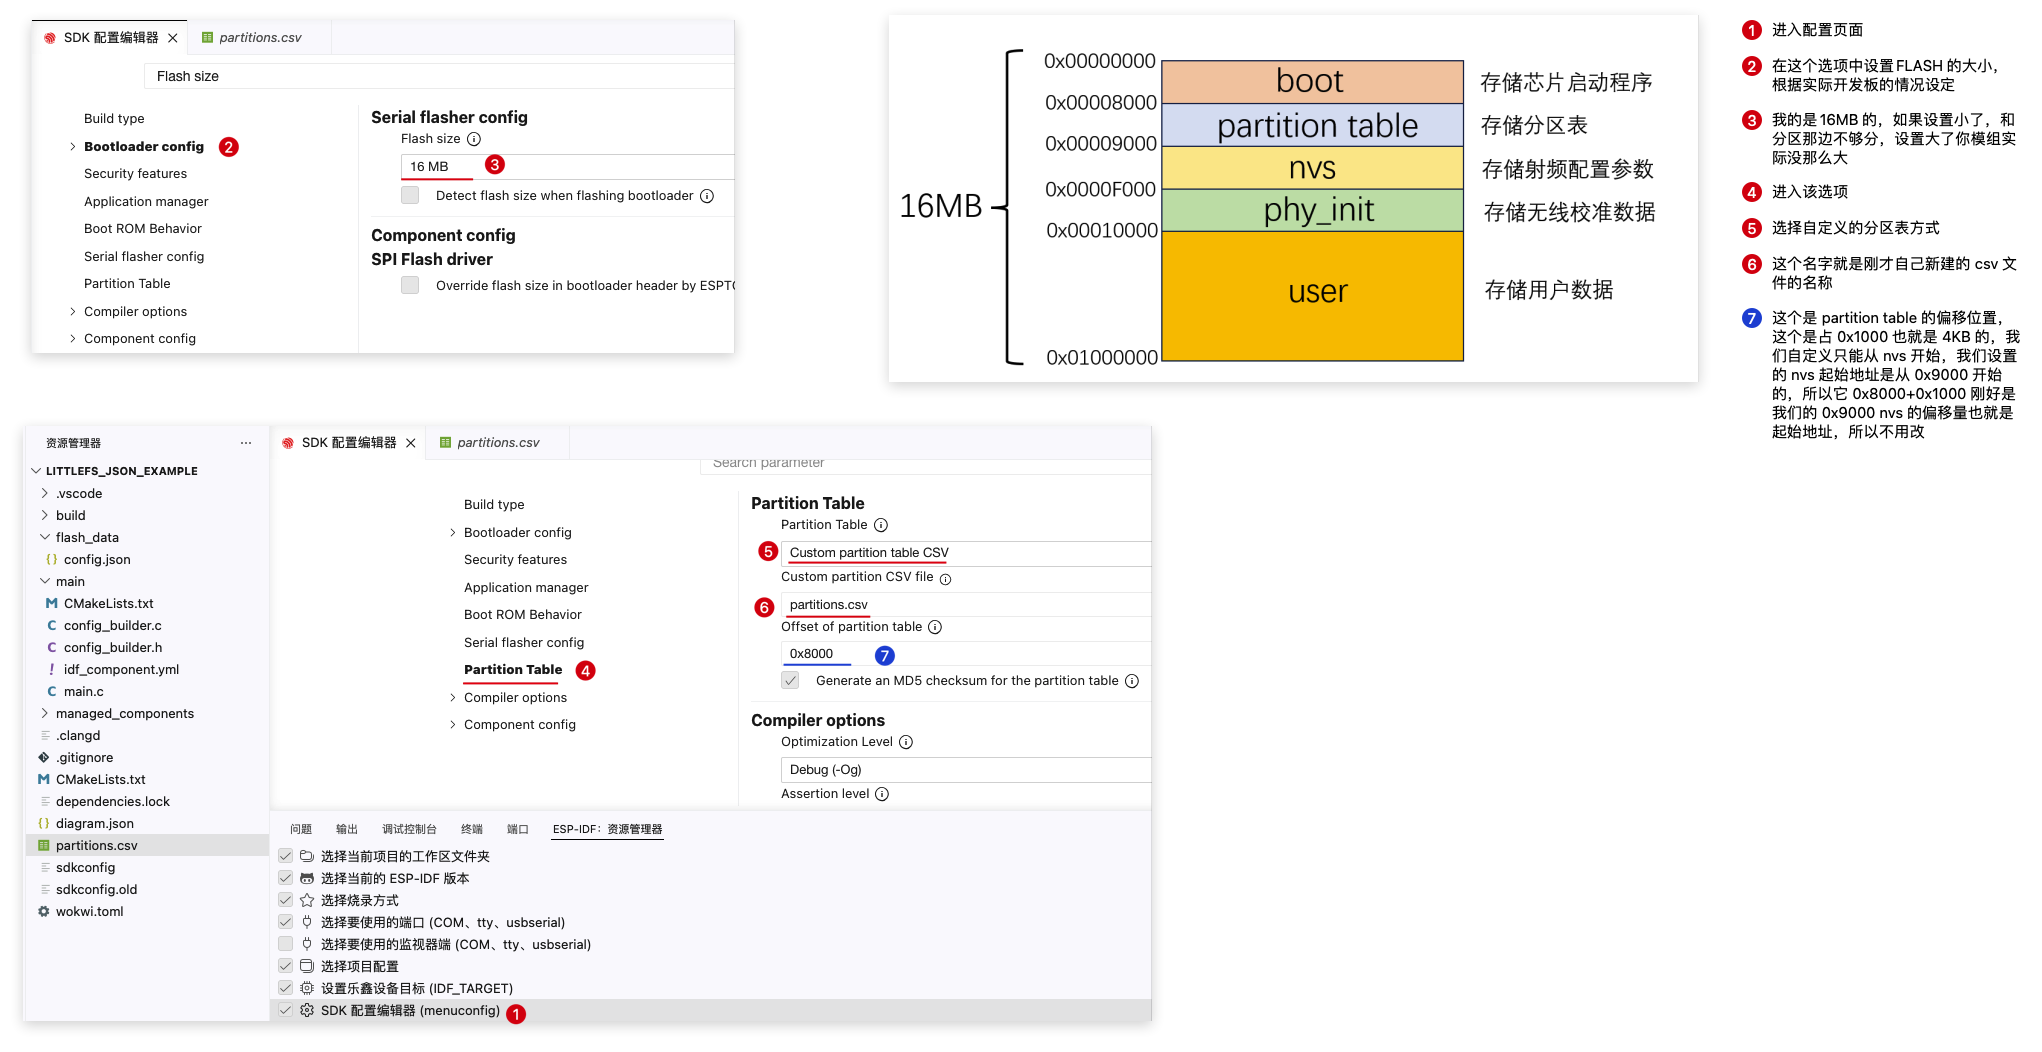The image size is (2042, 1052).
Task: Click gear icon of SDK 配置编辑器 (menuconfig)
Action: coord(307,1011)
